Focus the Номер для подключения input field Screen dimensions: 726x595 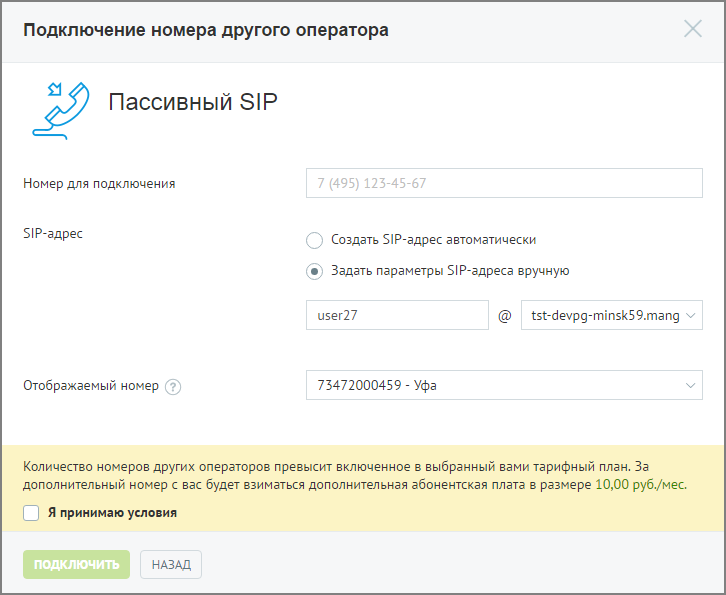tap(504, 183)
